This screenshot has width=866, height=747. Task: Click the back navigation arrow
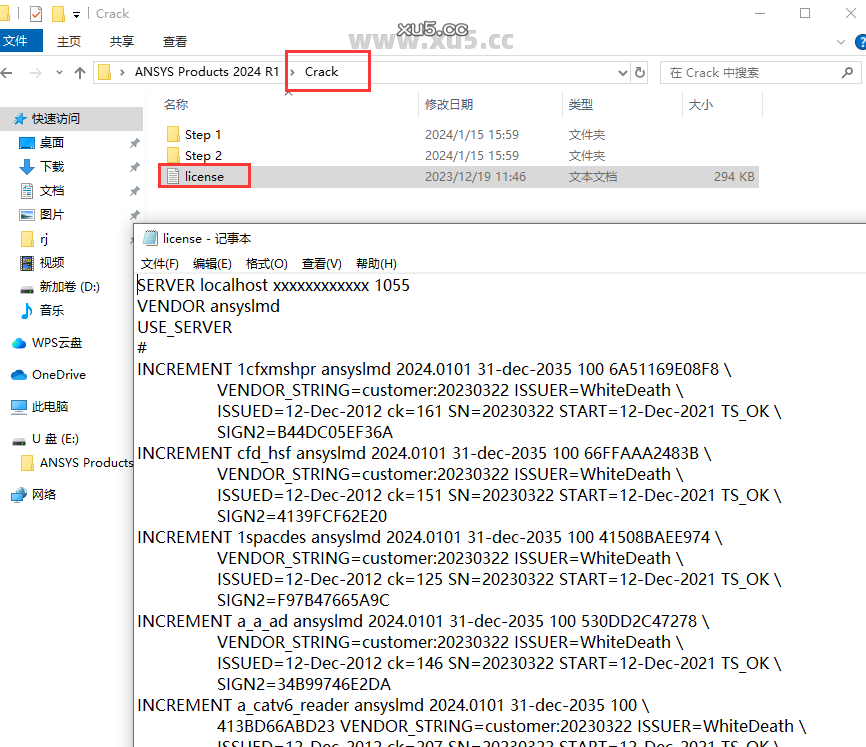pos(10,72)
